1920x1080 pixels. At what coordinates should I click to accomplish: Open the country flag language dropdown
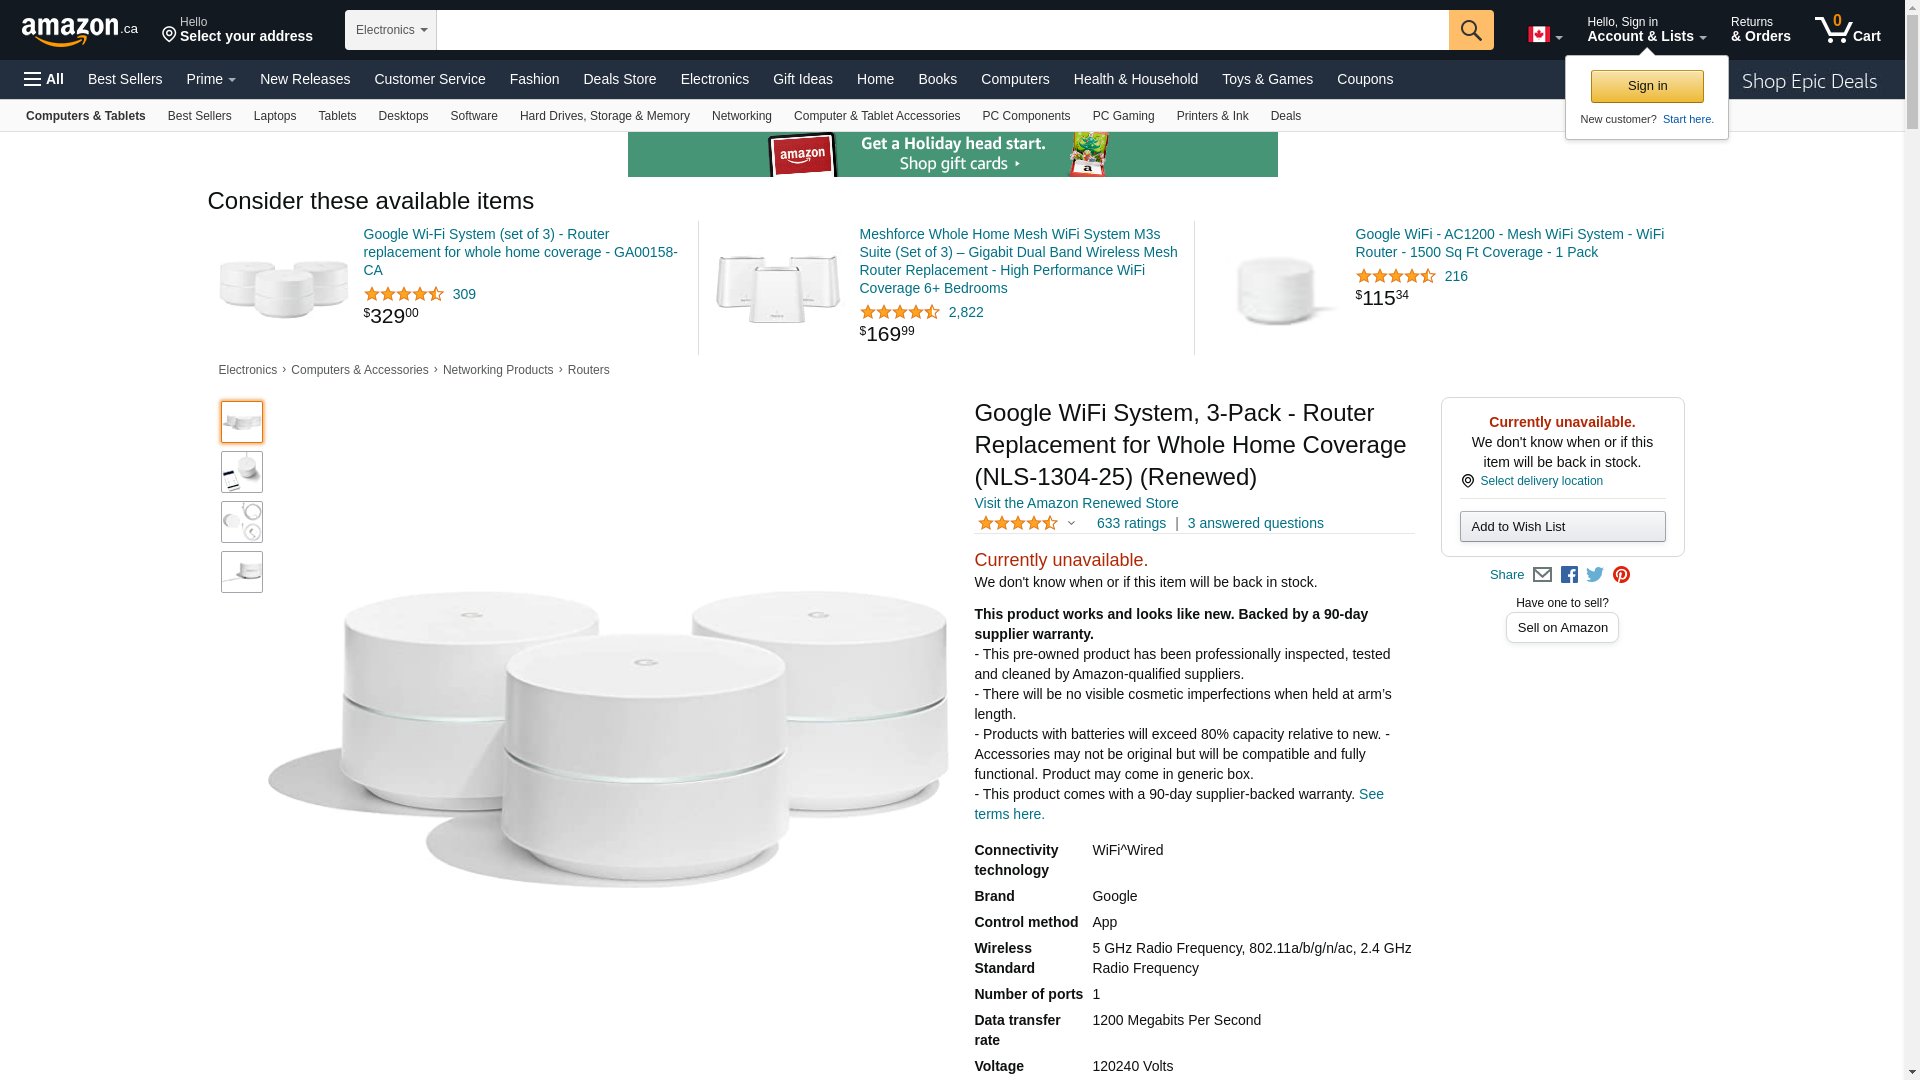click(x=1545, y=35)
